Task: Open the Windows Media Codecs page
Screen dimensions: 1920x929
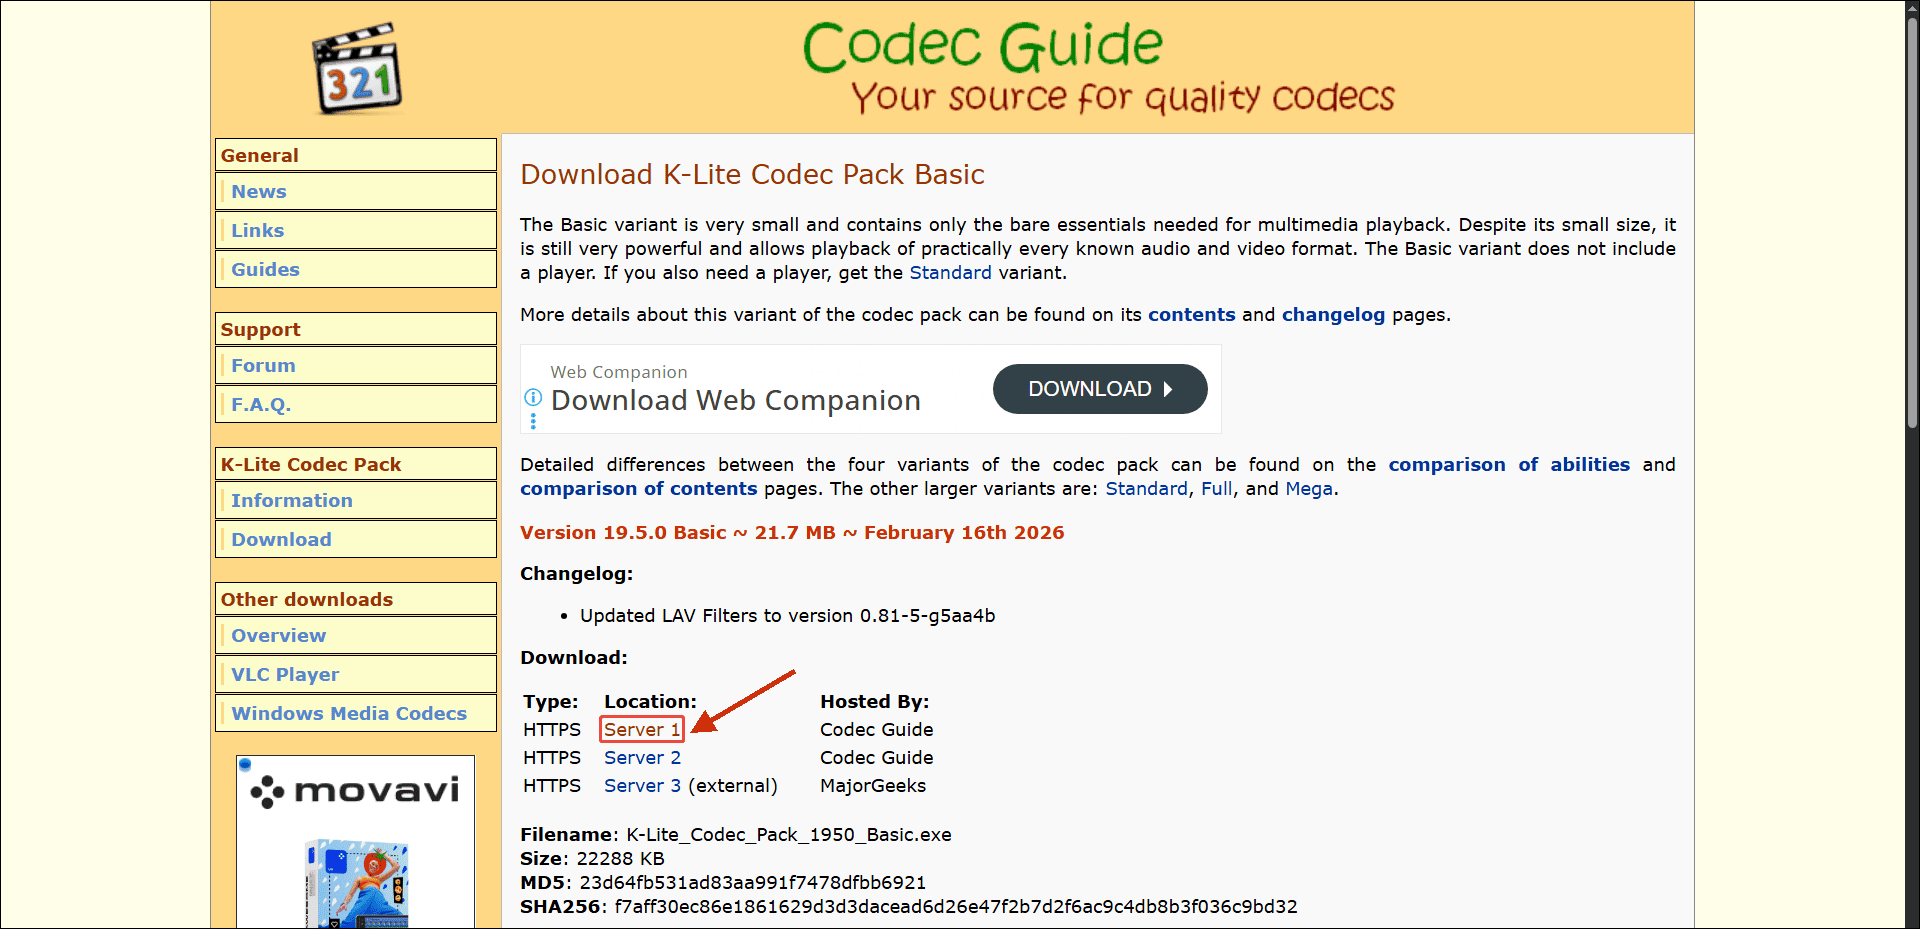Action: click(x=348, y=713)
